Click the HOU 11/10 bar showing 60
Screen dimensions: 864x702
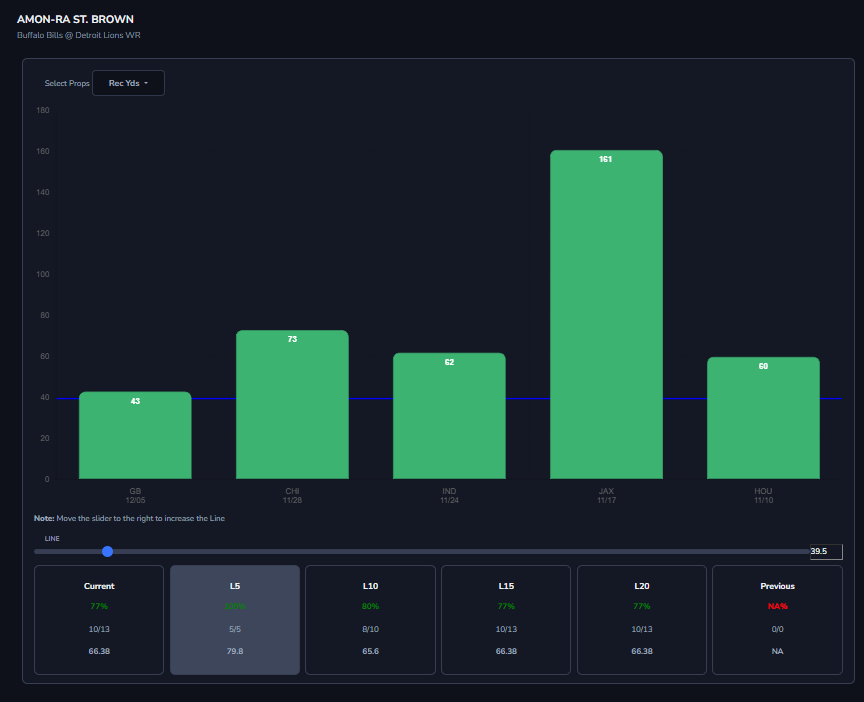(x=764, y=418)
